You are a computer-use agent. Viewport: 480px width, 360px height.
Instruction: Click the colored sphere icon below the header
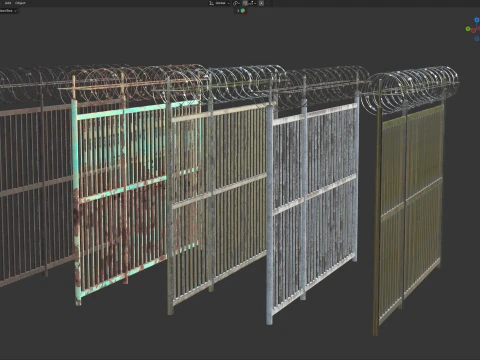tap(243, 11)
